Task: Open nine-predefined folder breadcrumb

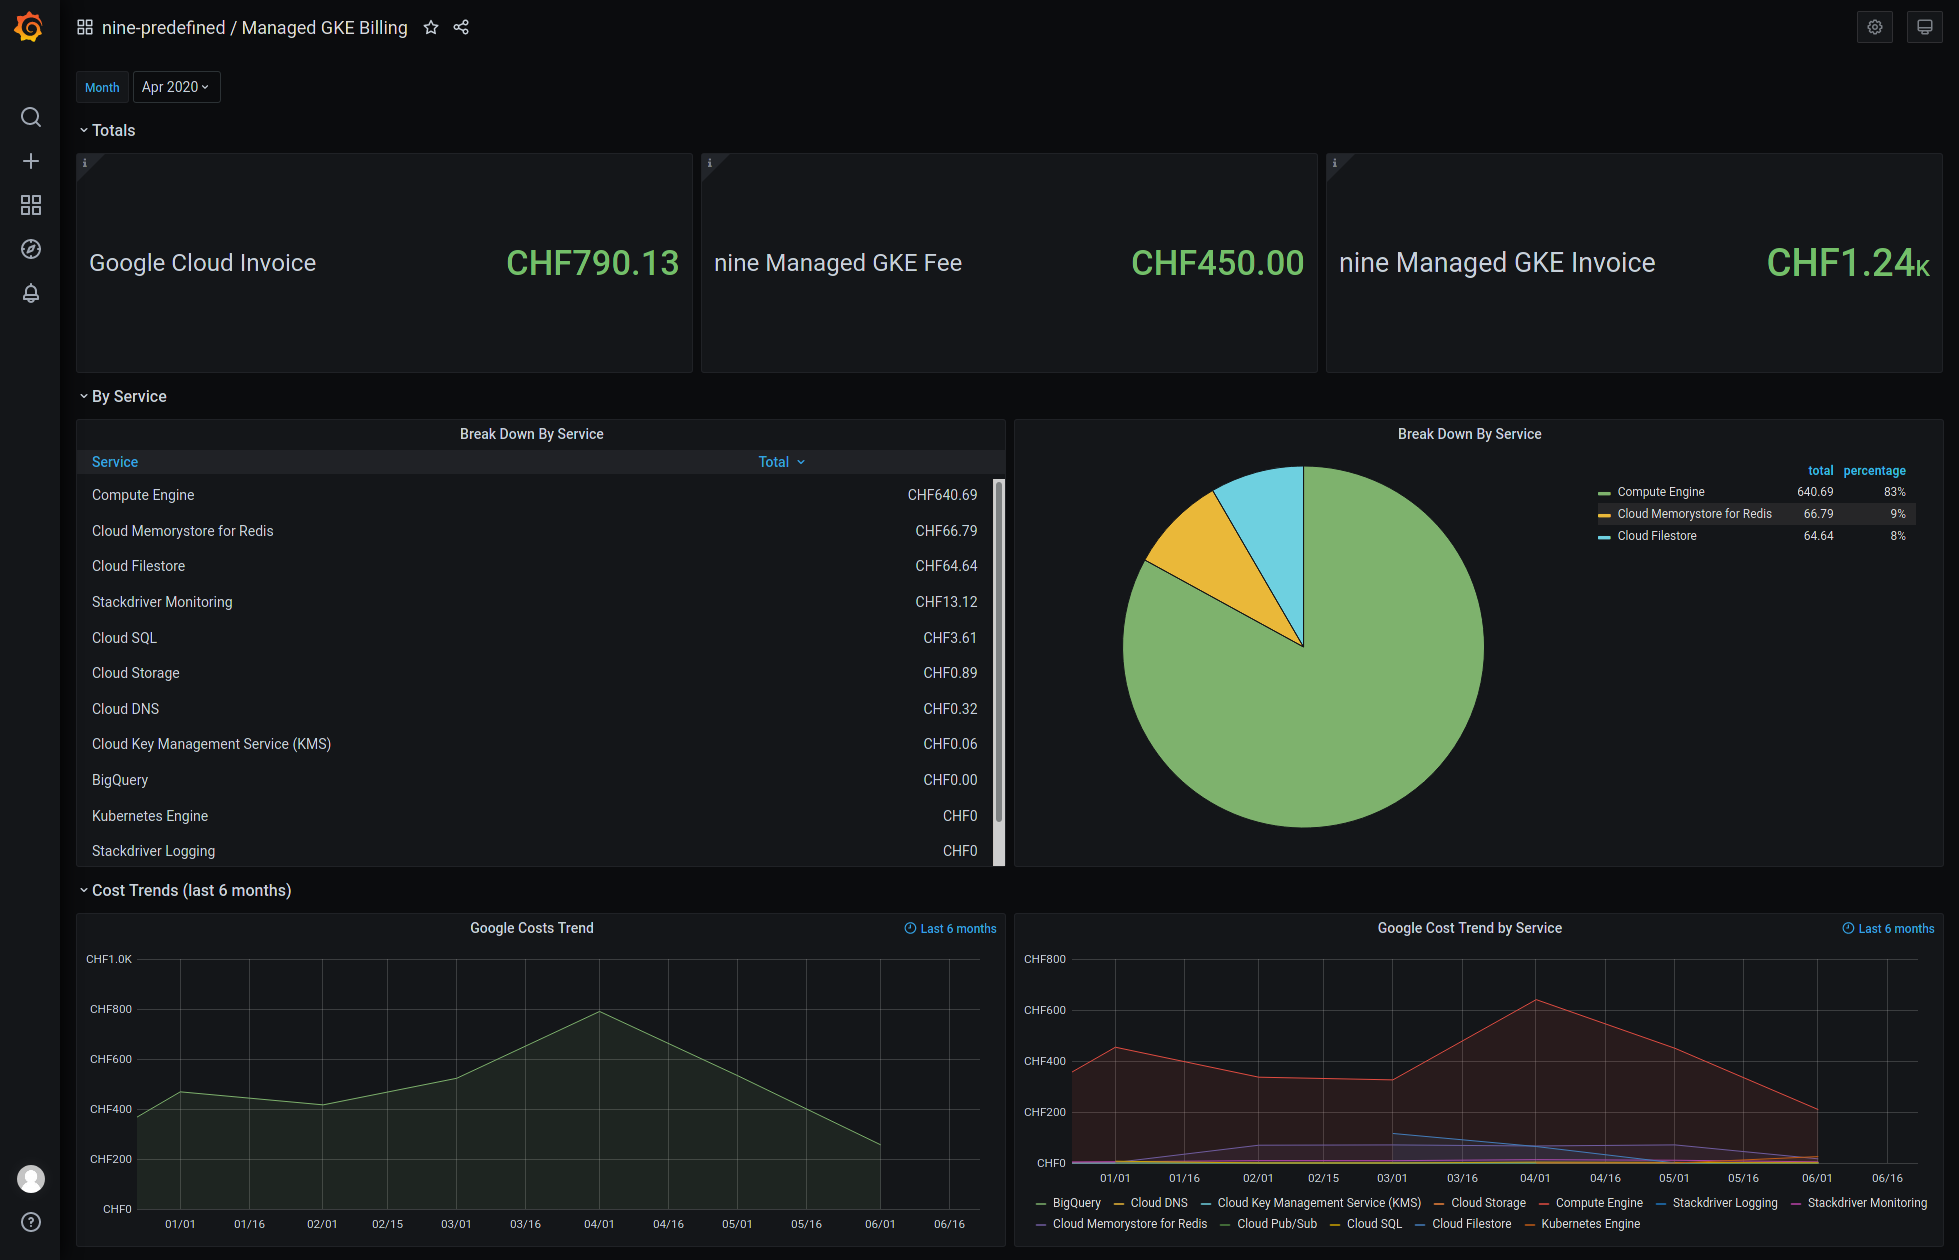Action: [x=163, y=28]
